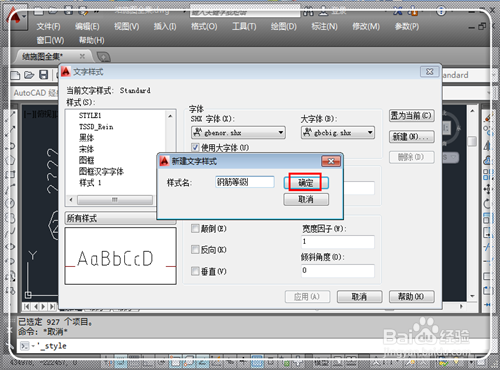Image resolution: width=500 pixels, height=370 pixels.
Task: Enable the 垂直 checkbox
Action: click(195, 271)
